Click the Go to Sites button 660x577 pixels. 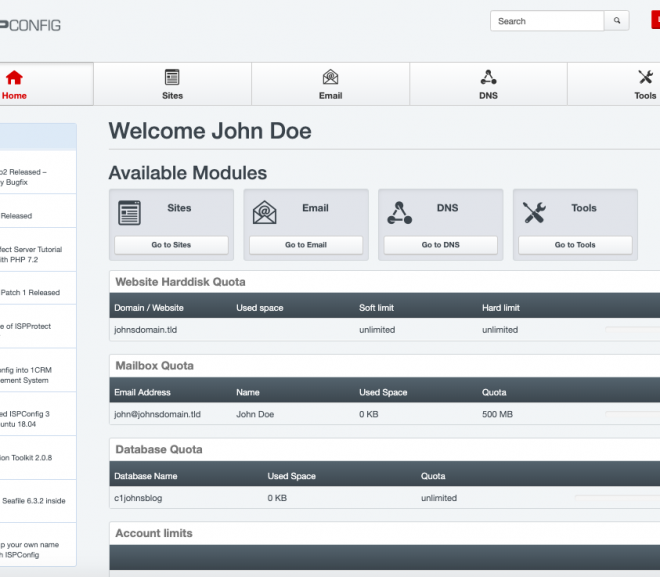(x=171, y=245)
